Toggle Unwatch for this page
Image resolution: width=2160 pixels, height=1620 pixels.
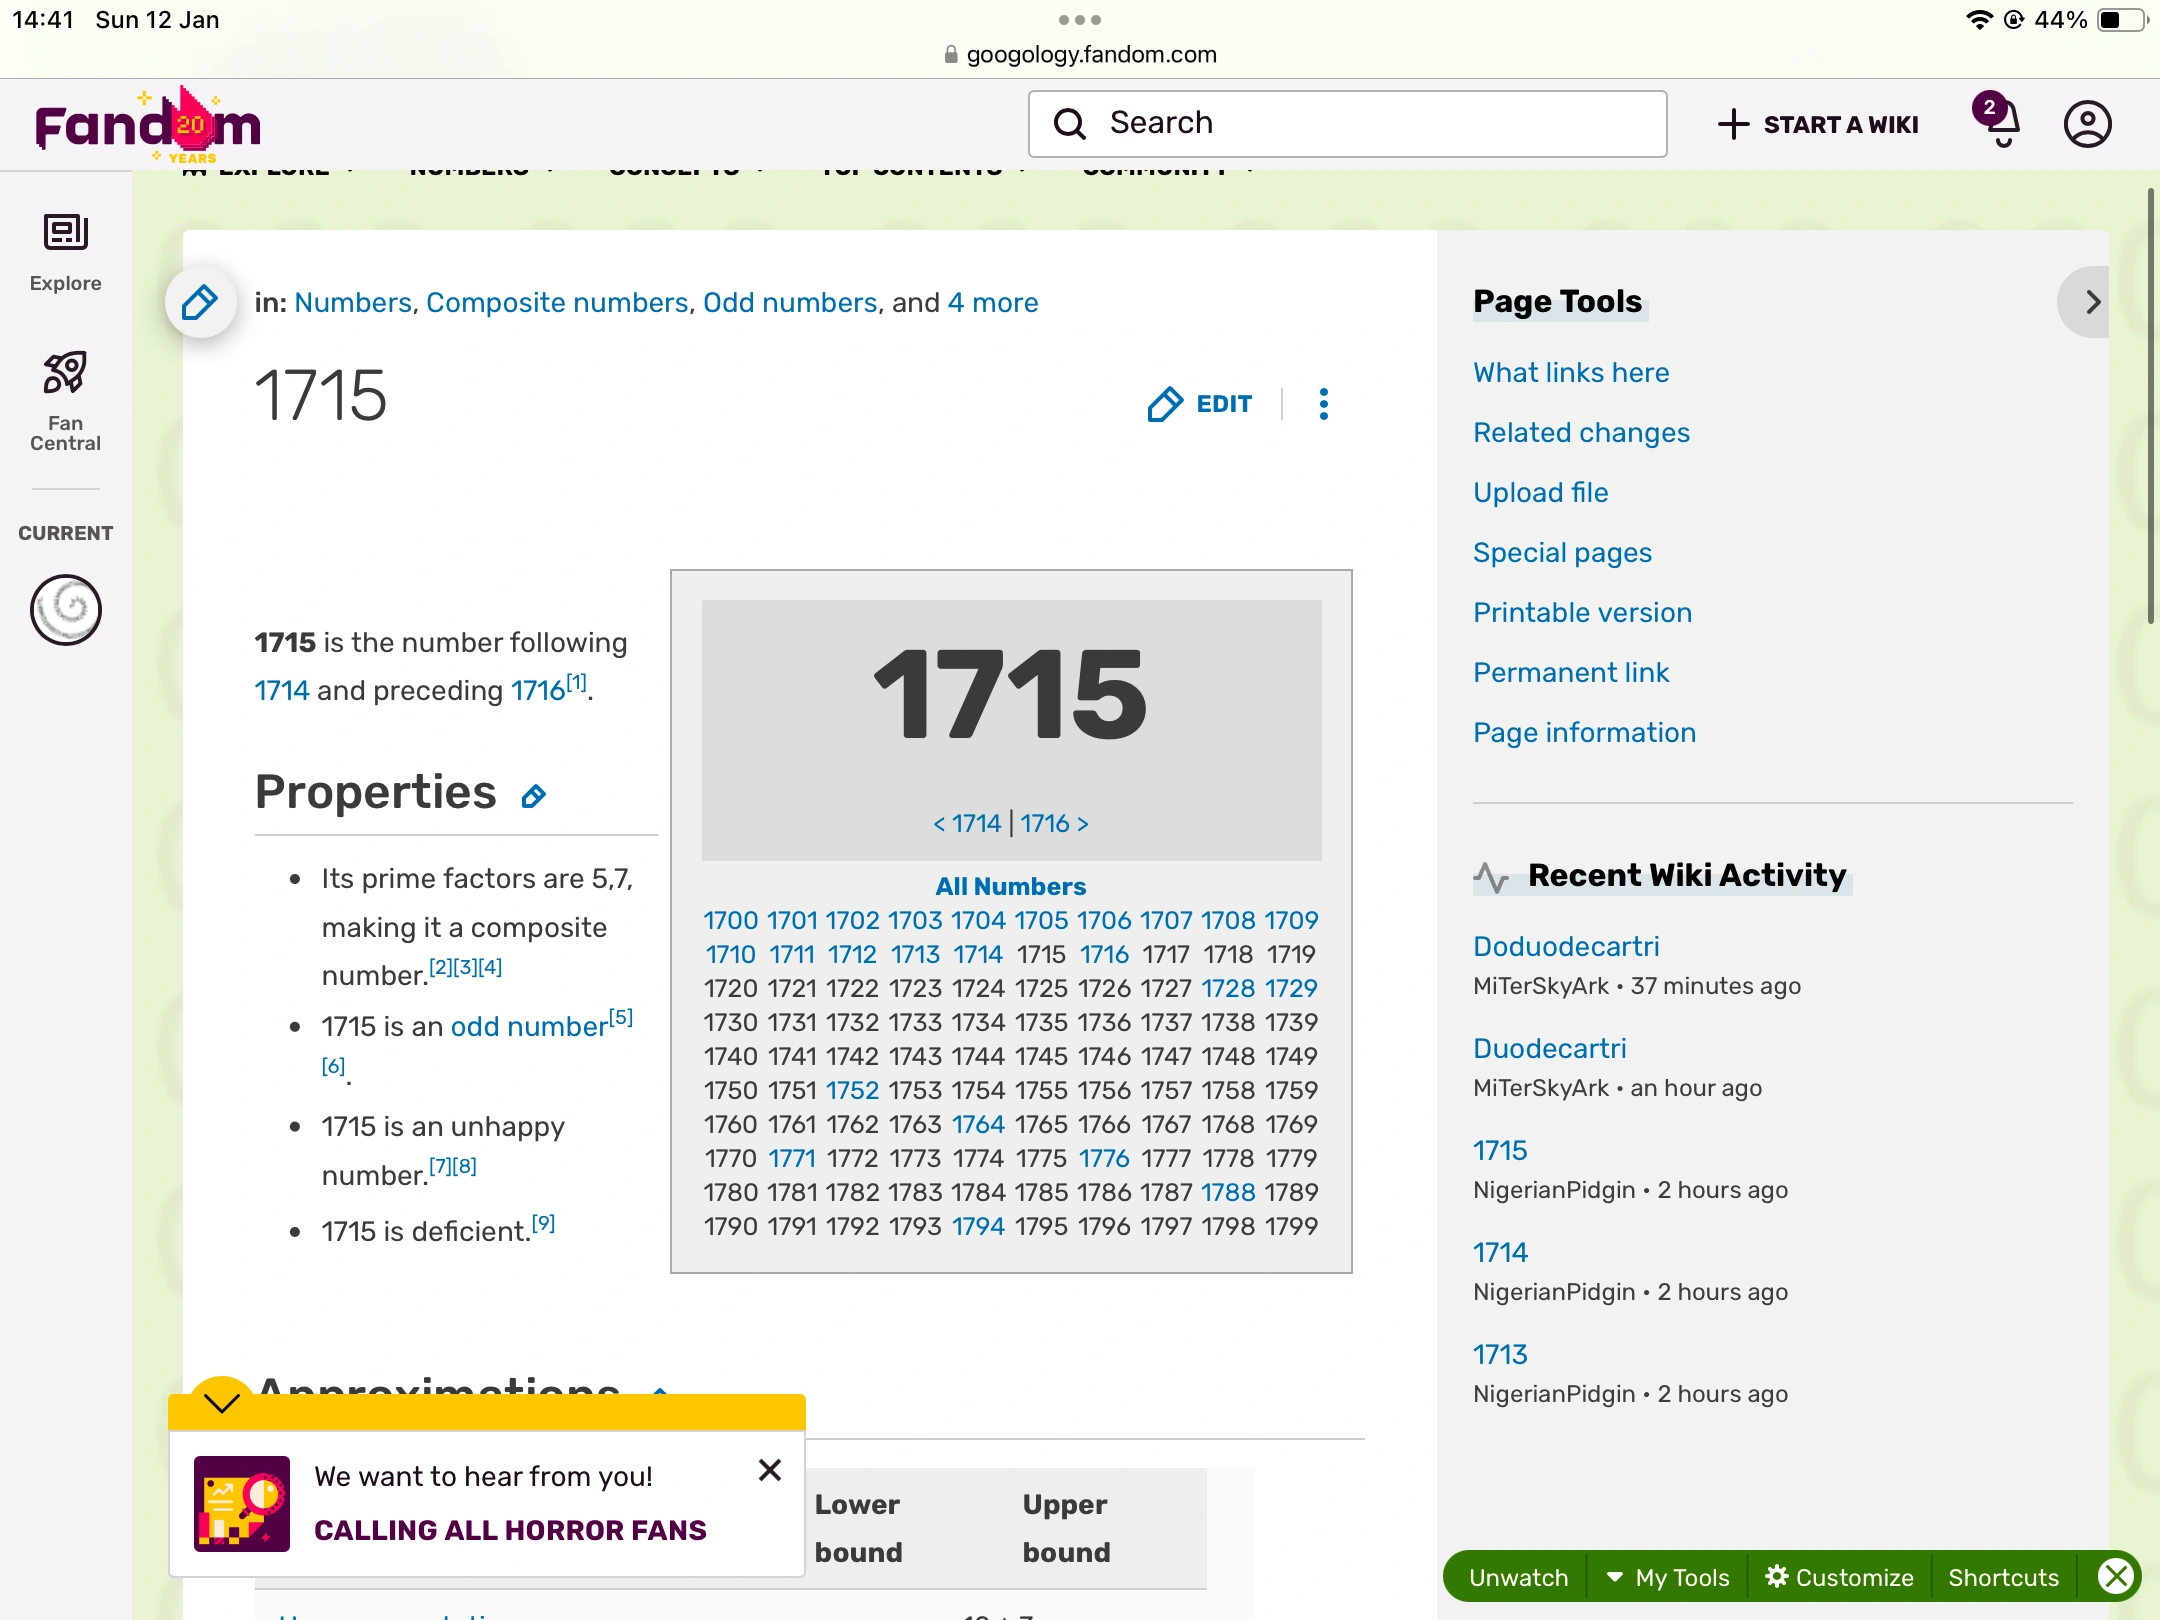[x=1518, y=1577]
